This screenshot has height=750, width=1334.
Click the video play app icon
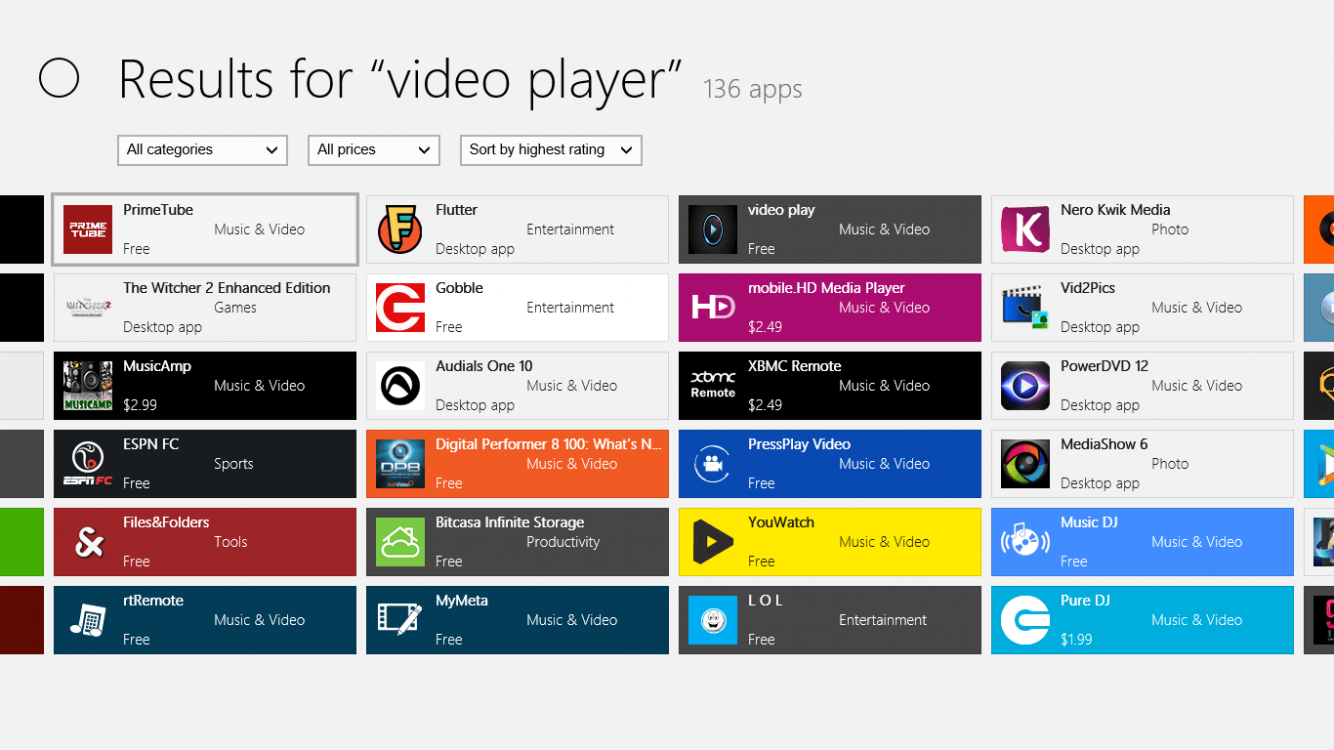click(x=713, y=230)
